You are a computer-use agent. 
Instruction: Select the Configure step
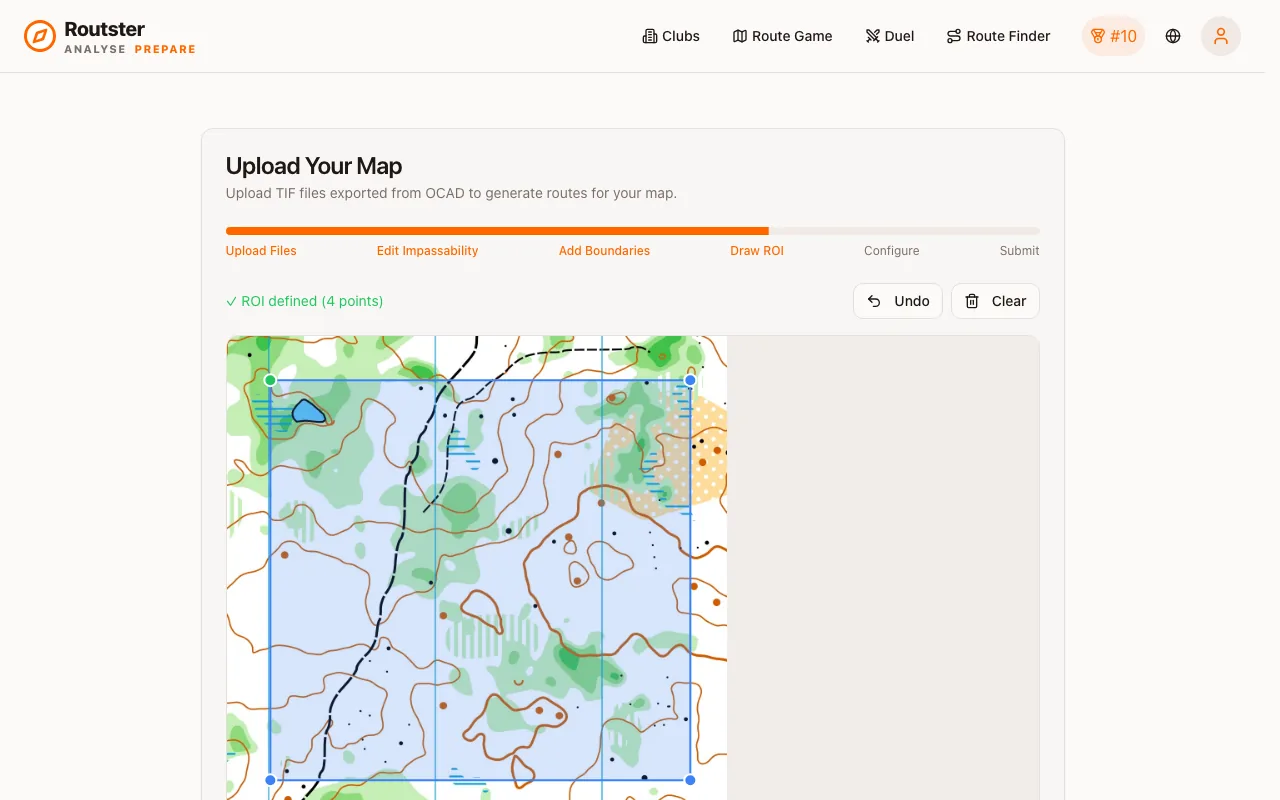892,251
